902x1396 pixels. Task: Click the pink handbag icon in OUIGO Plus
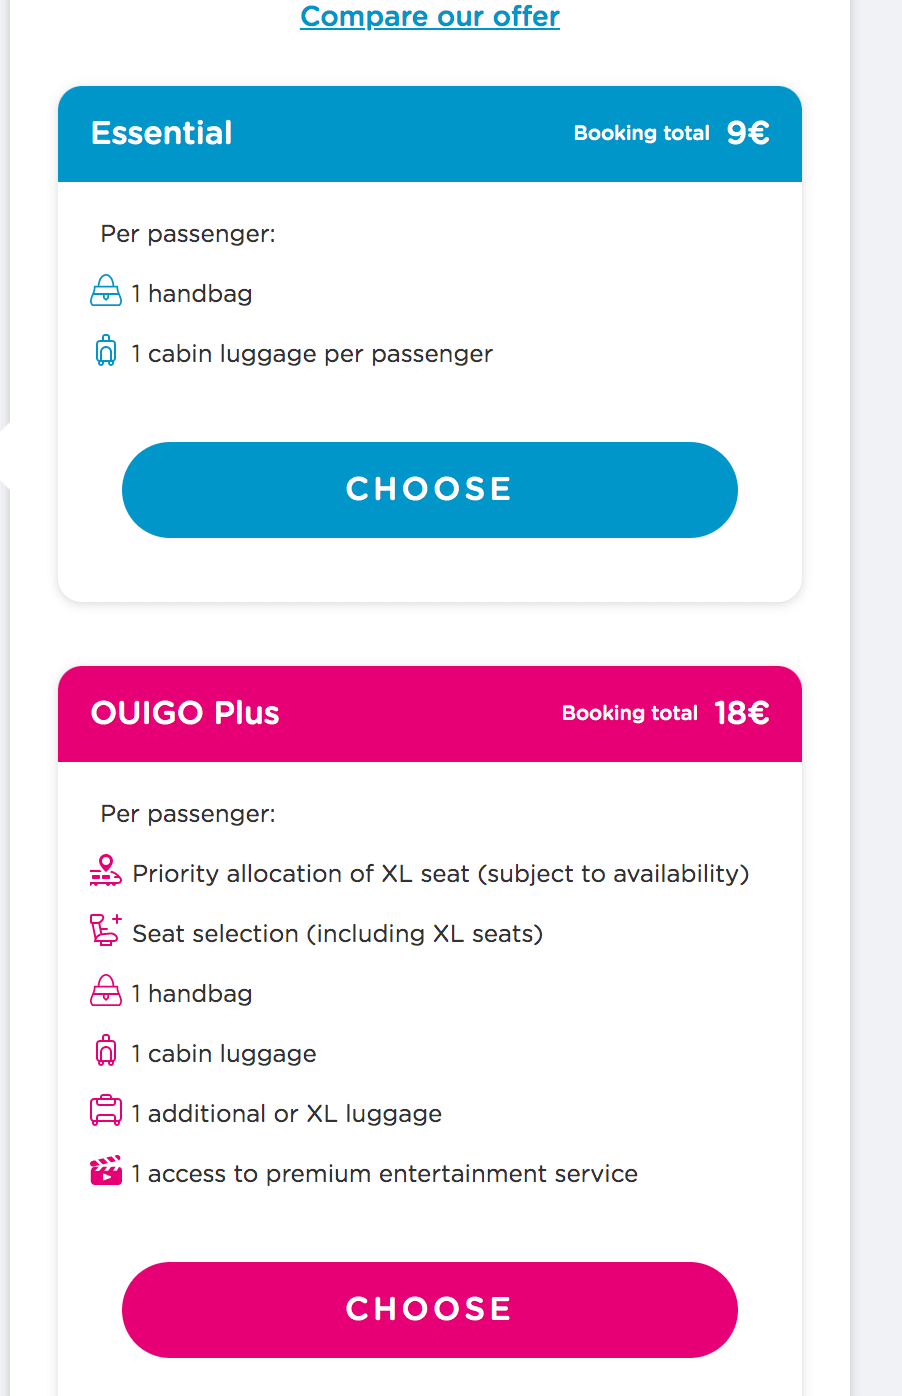tap(106, 991)
